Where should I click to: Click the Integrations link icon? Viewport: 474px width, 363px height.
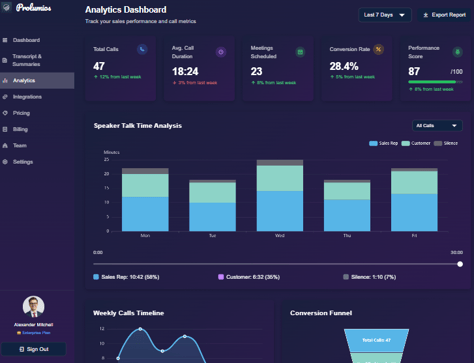pyautogui.click(x=5, y=97)
